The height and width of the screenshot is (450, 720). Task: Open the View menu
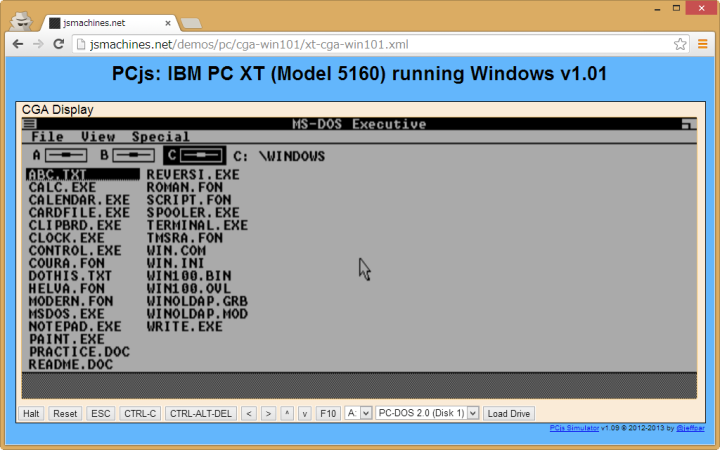coord(98,137)
